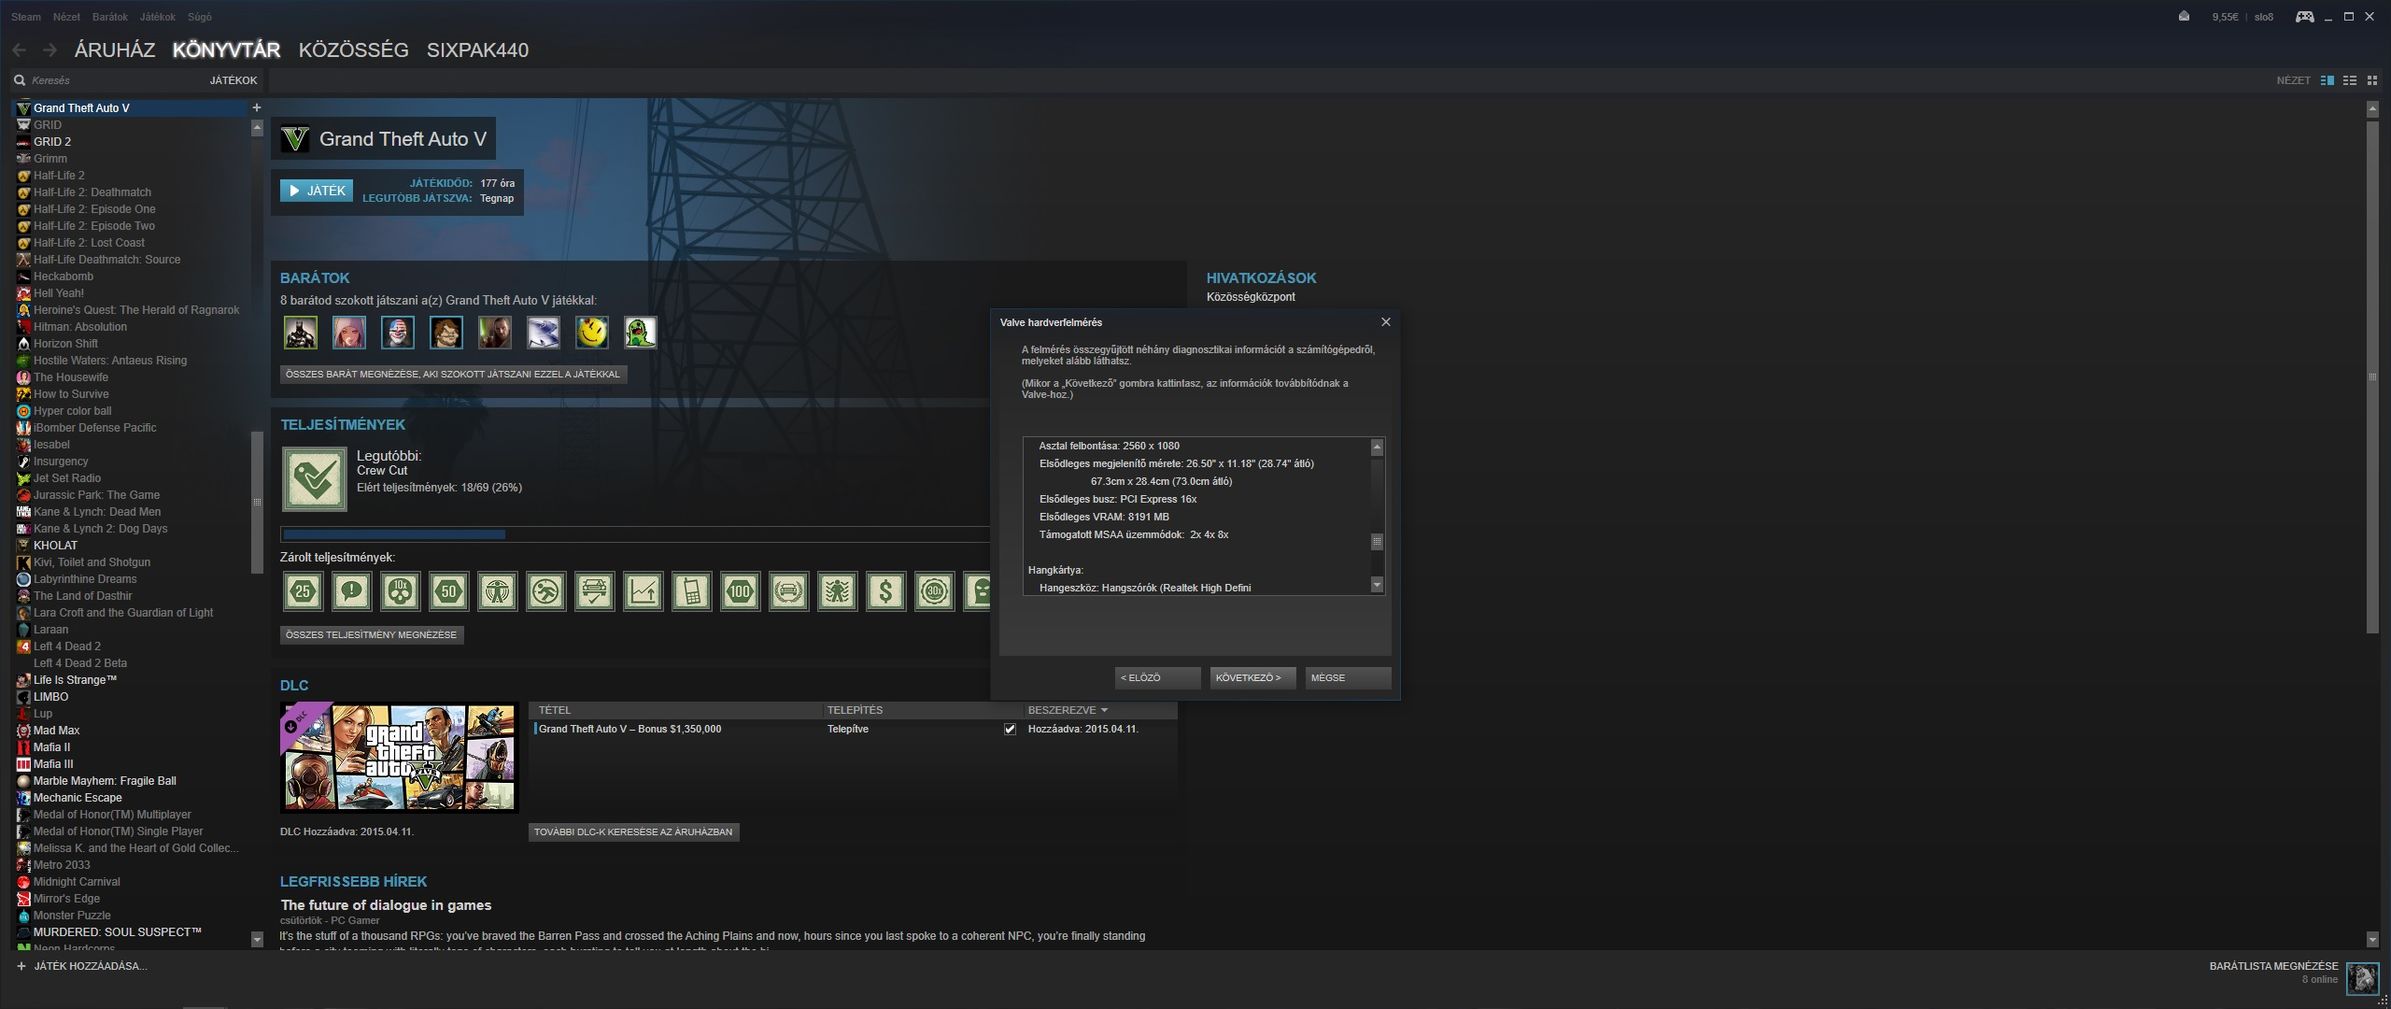Viewport: 2391px width, 1009px height.
Task: Select the 10x skull achievement icon
Action: tap(400, 592)
